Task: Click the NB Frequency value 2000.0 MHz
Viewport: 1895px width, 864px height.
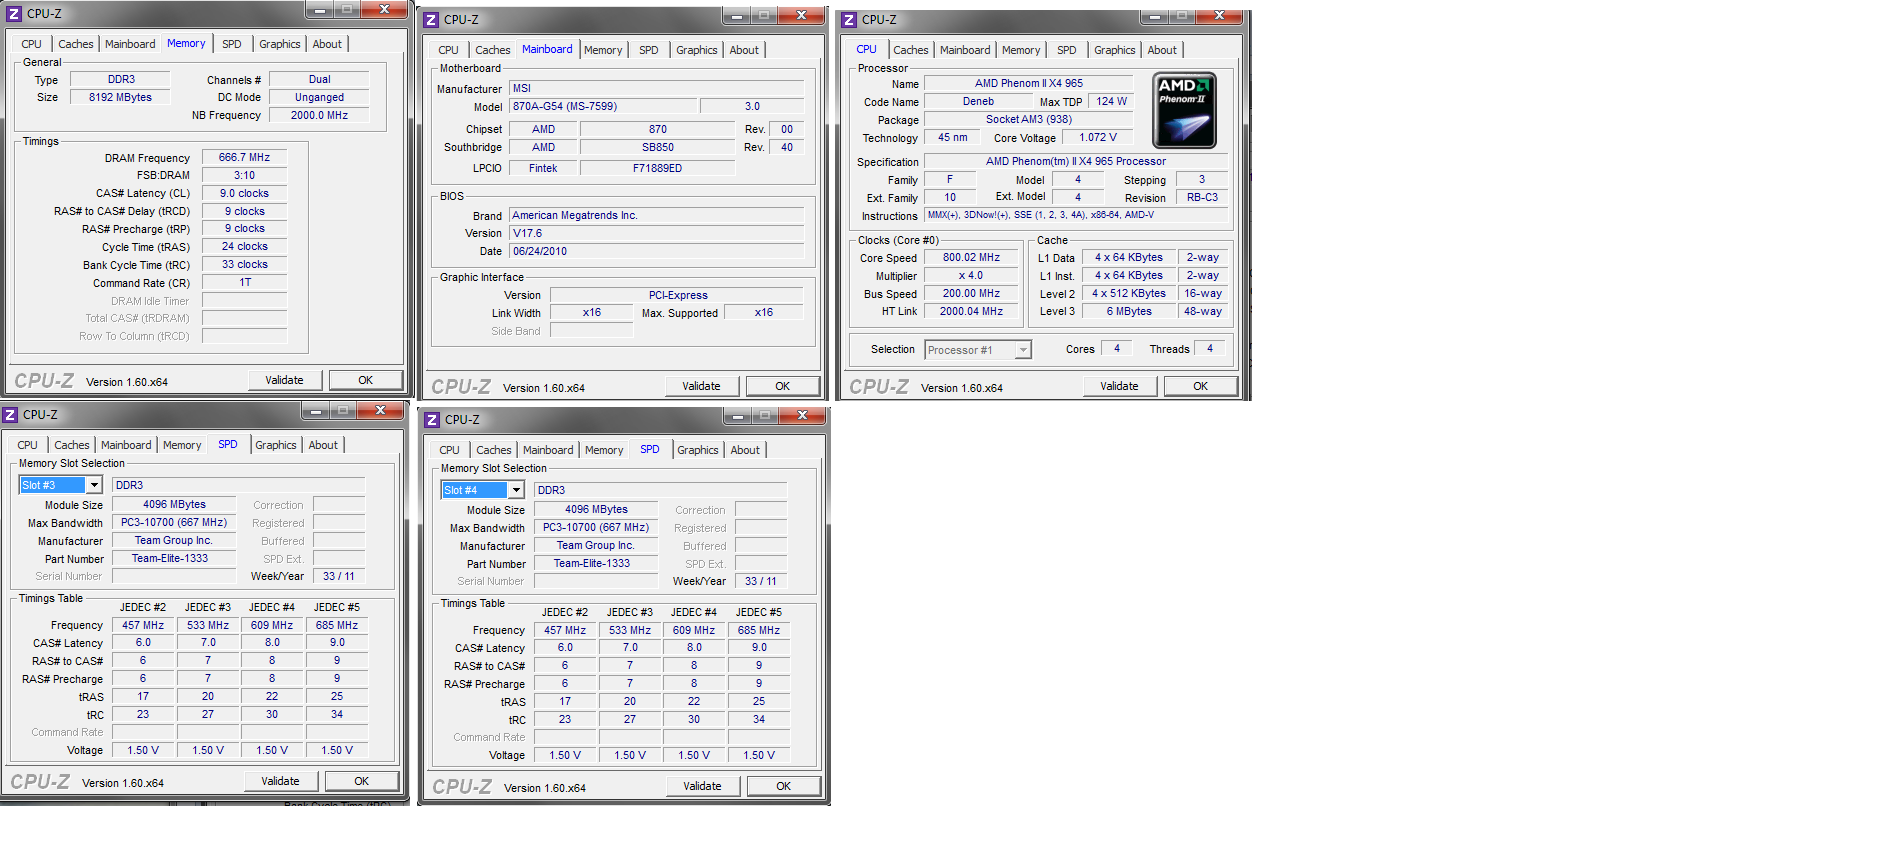Action: tap(320, 115)
